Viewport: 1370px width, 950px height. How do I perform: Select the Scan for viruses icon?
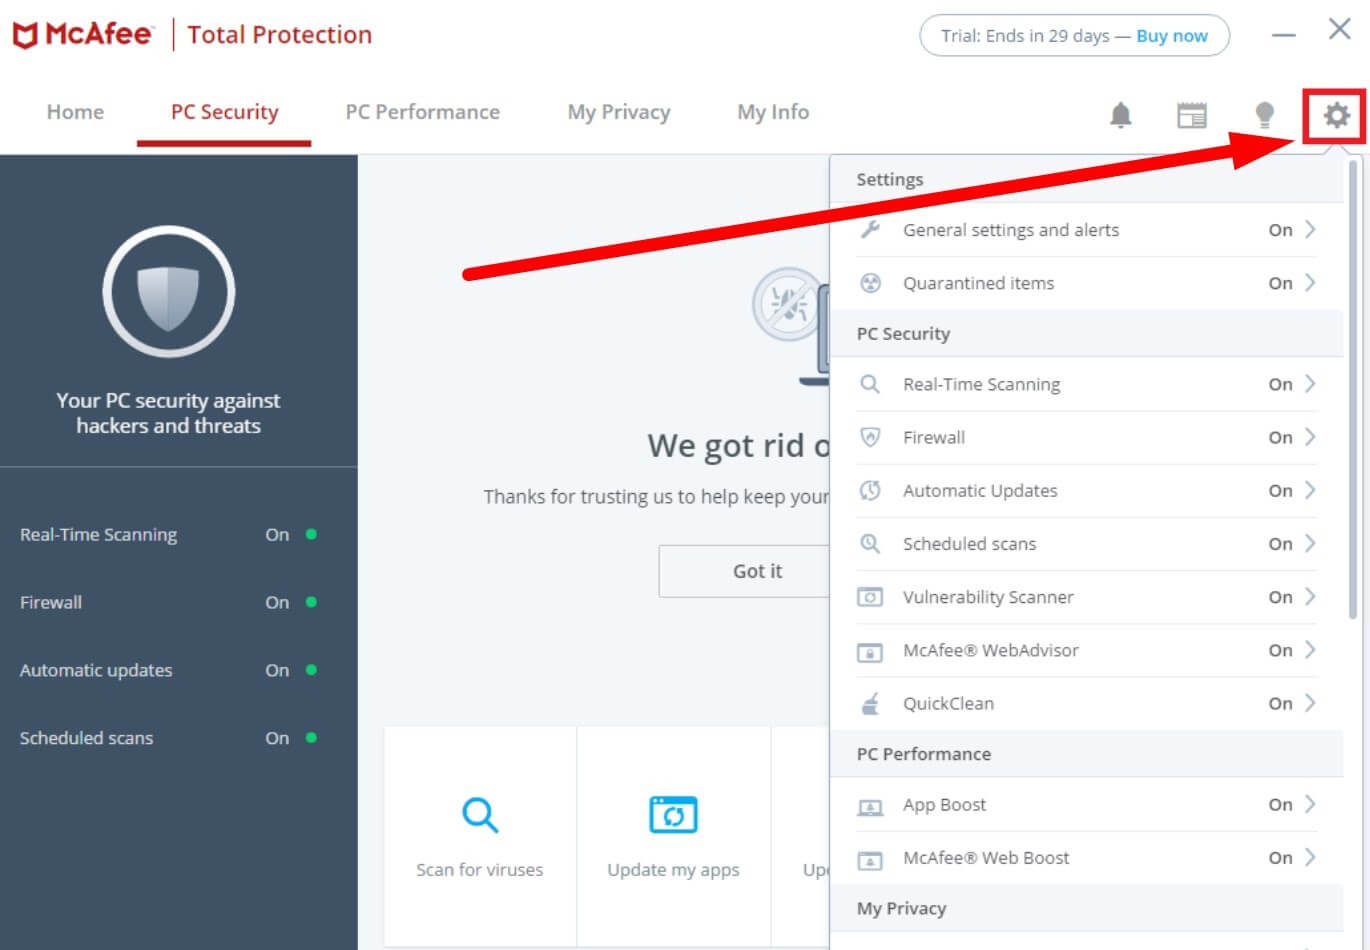[x=479, y=814]
